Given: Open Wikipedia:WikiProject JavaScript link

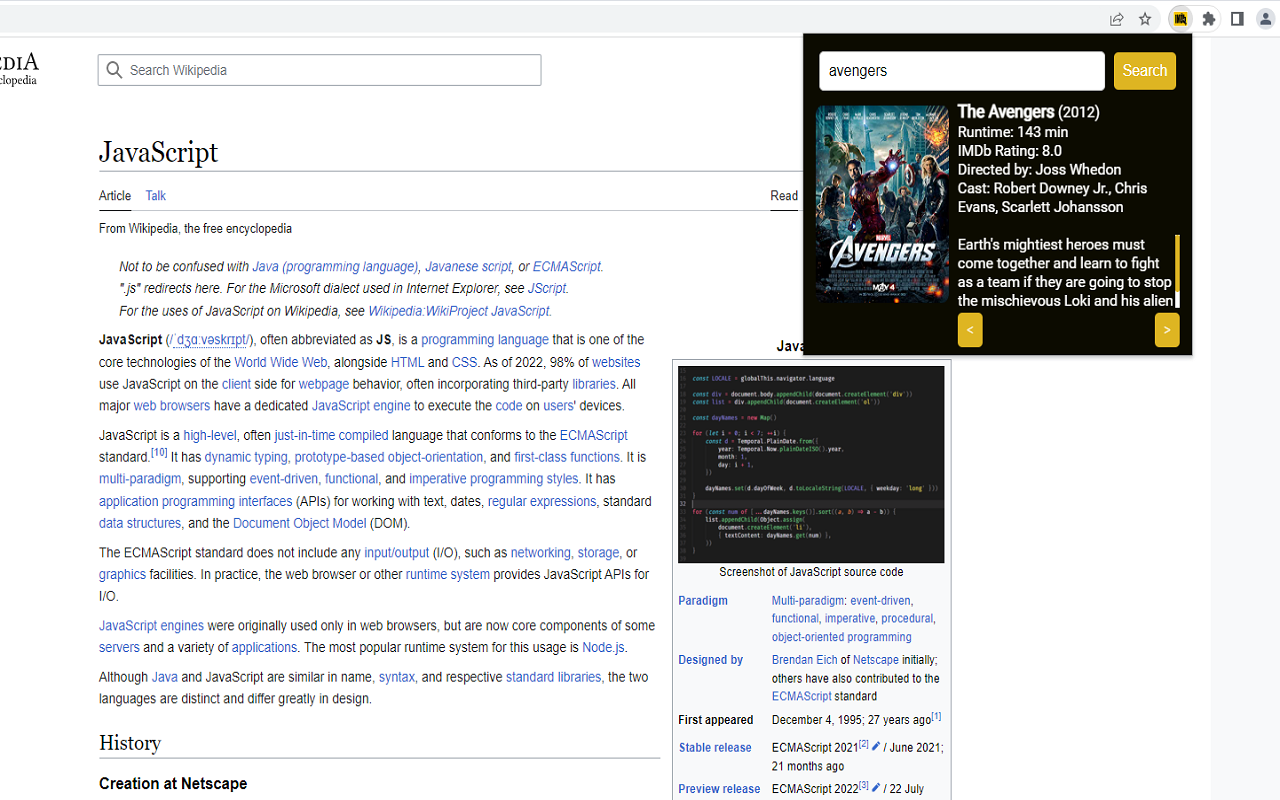Looking at the screenshot, I should [459, 311].
